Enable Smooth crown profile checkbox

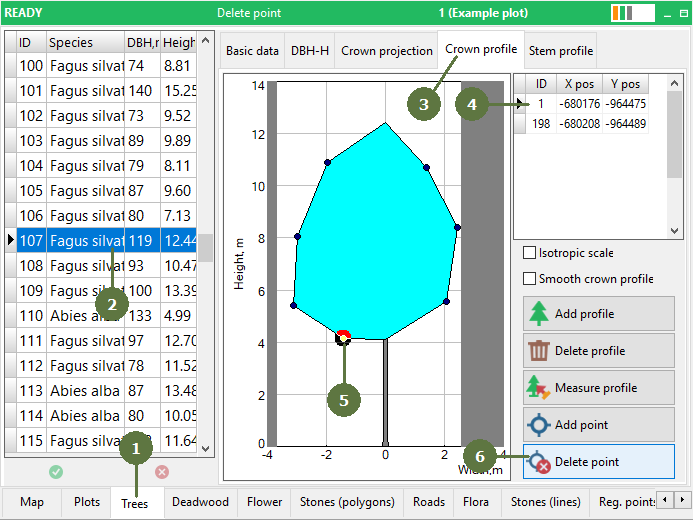tap(529, 279)
